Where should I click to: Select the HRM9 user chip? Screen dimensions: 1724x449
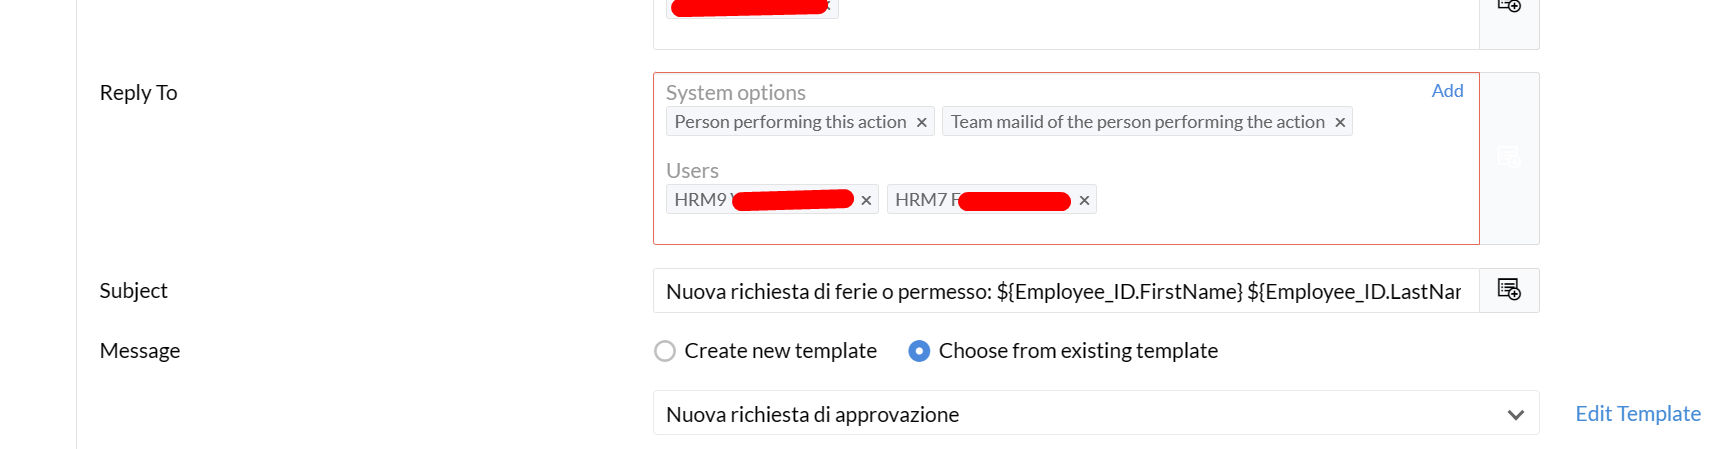(x=761, y=200)
